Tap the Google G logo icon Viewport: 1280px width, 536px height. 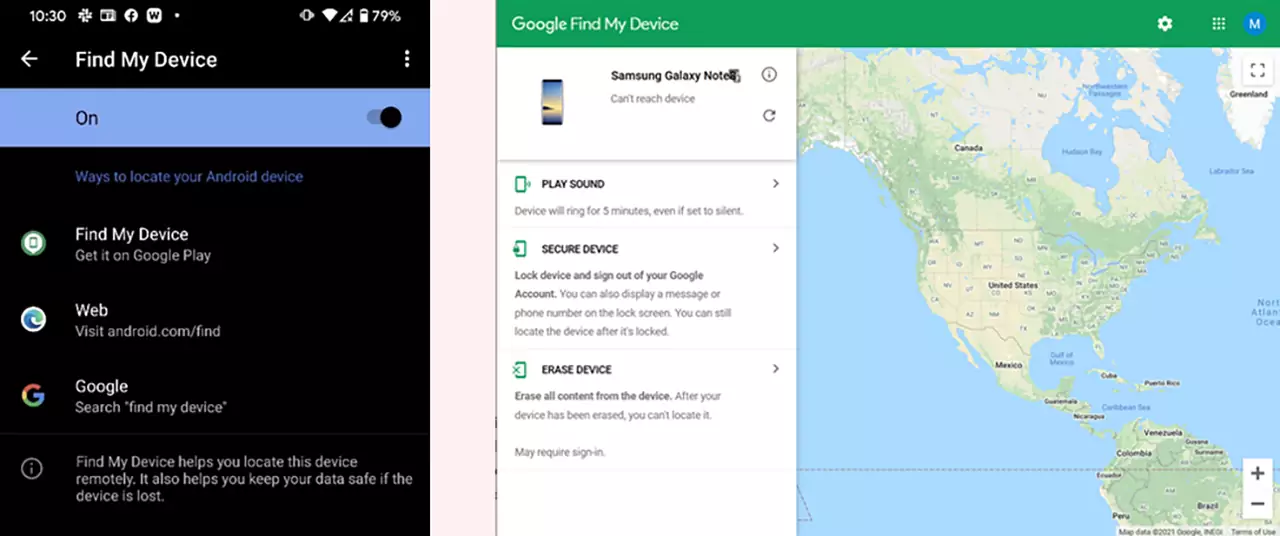[x=33, y=395]
